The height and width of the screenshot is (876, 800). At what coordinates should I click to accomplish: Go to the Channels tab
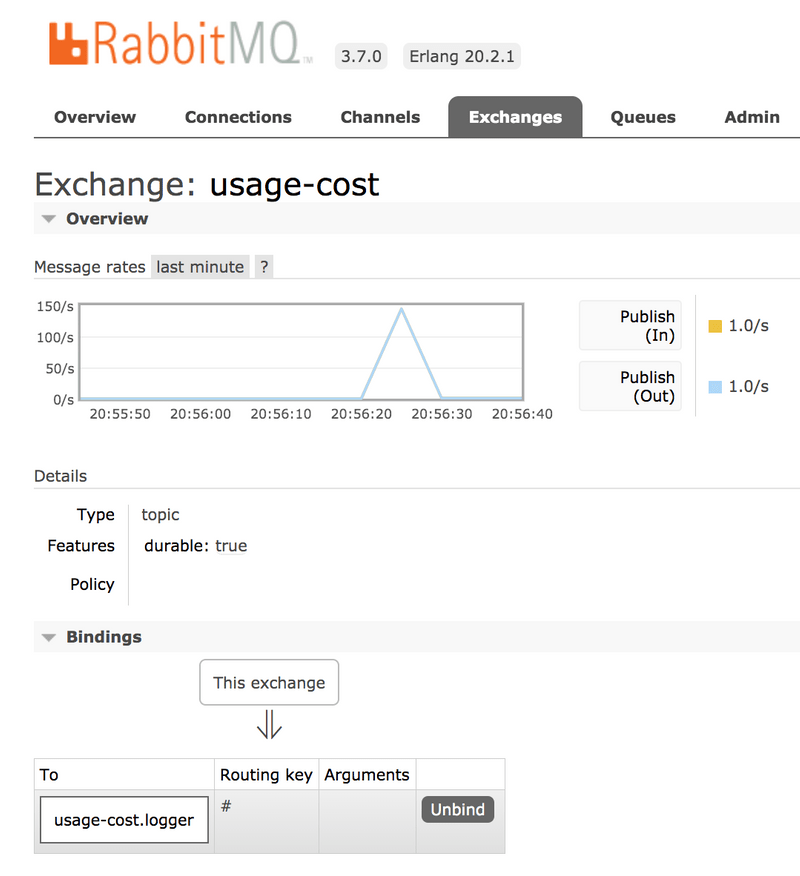pyautogui.click(x=380, y=117)
